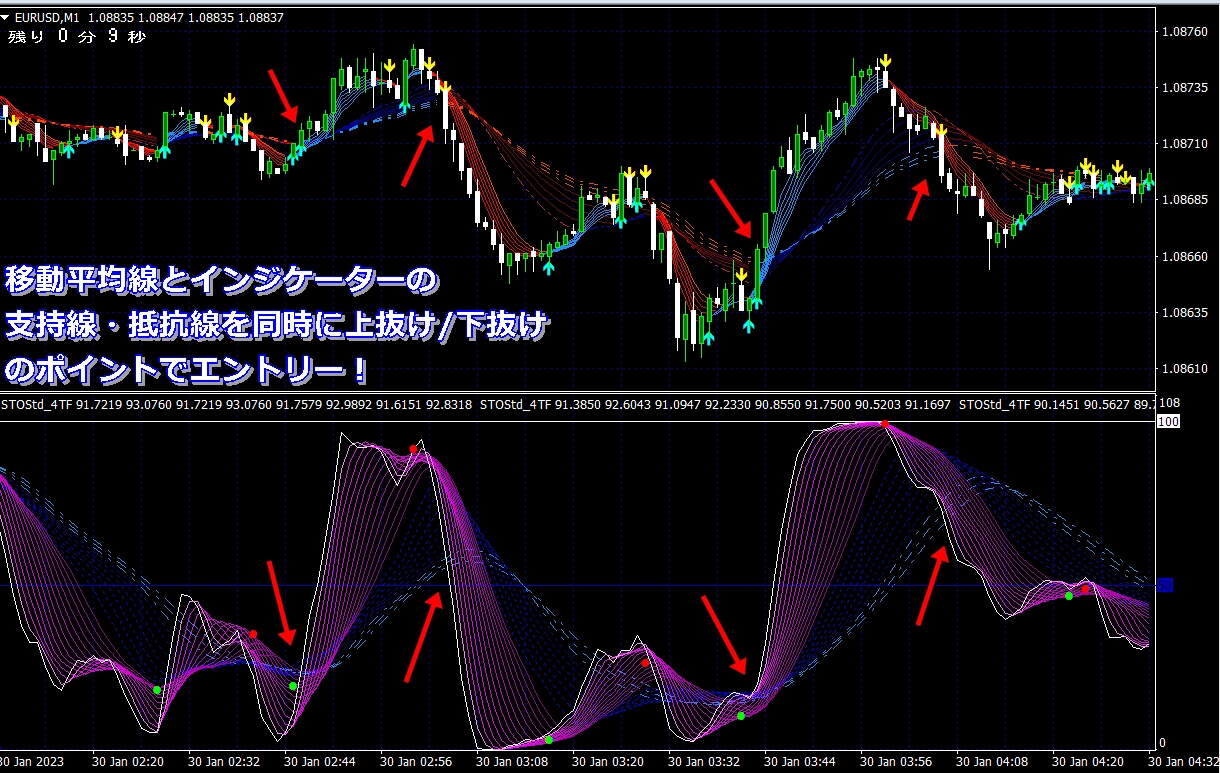Click the yellow down arrow above the highest candle near 03:56
The image size is (1220, 773).
[x=885, y=63]
